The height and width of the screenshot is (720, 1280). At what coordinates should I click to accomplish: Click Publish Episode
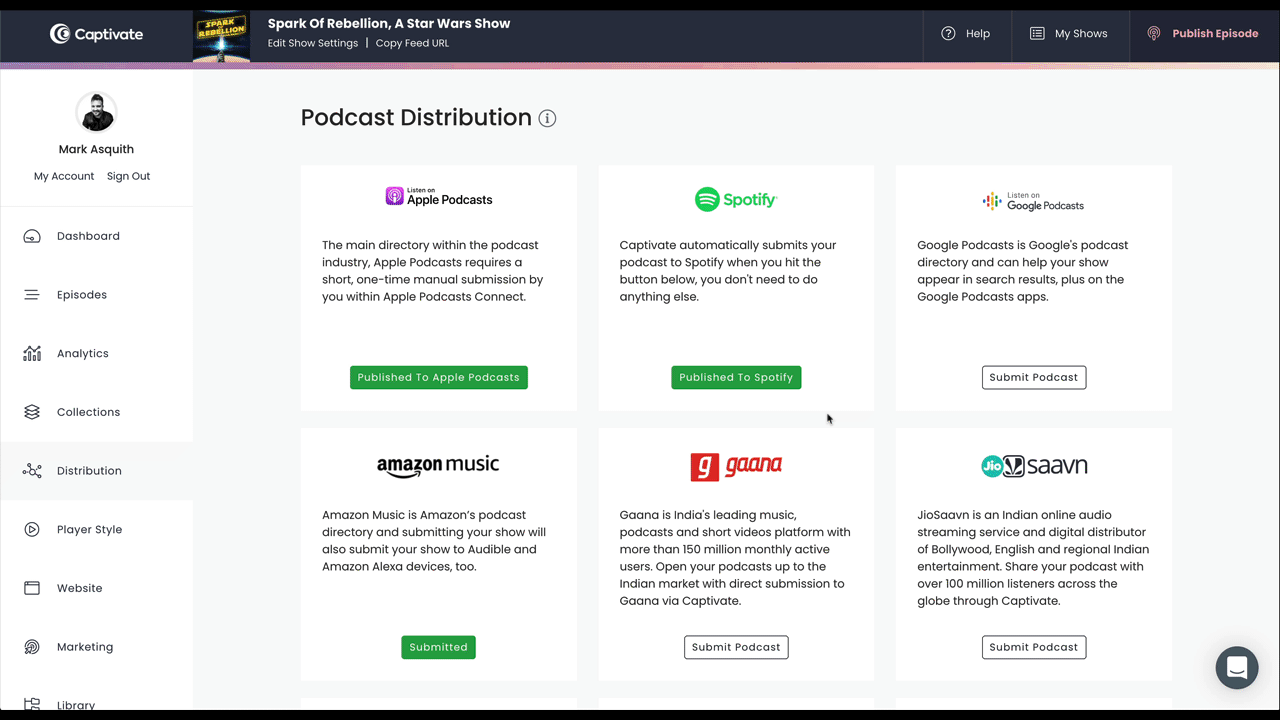tap(1212, 33)
